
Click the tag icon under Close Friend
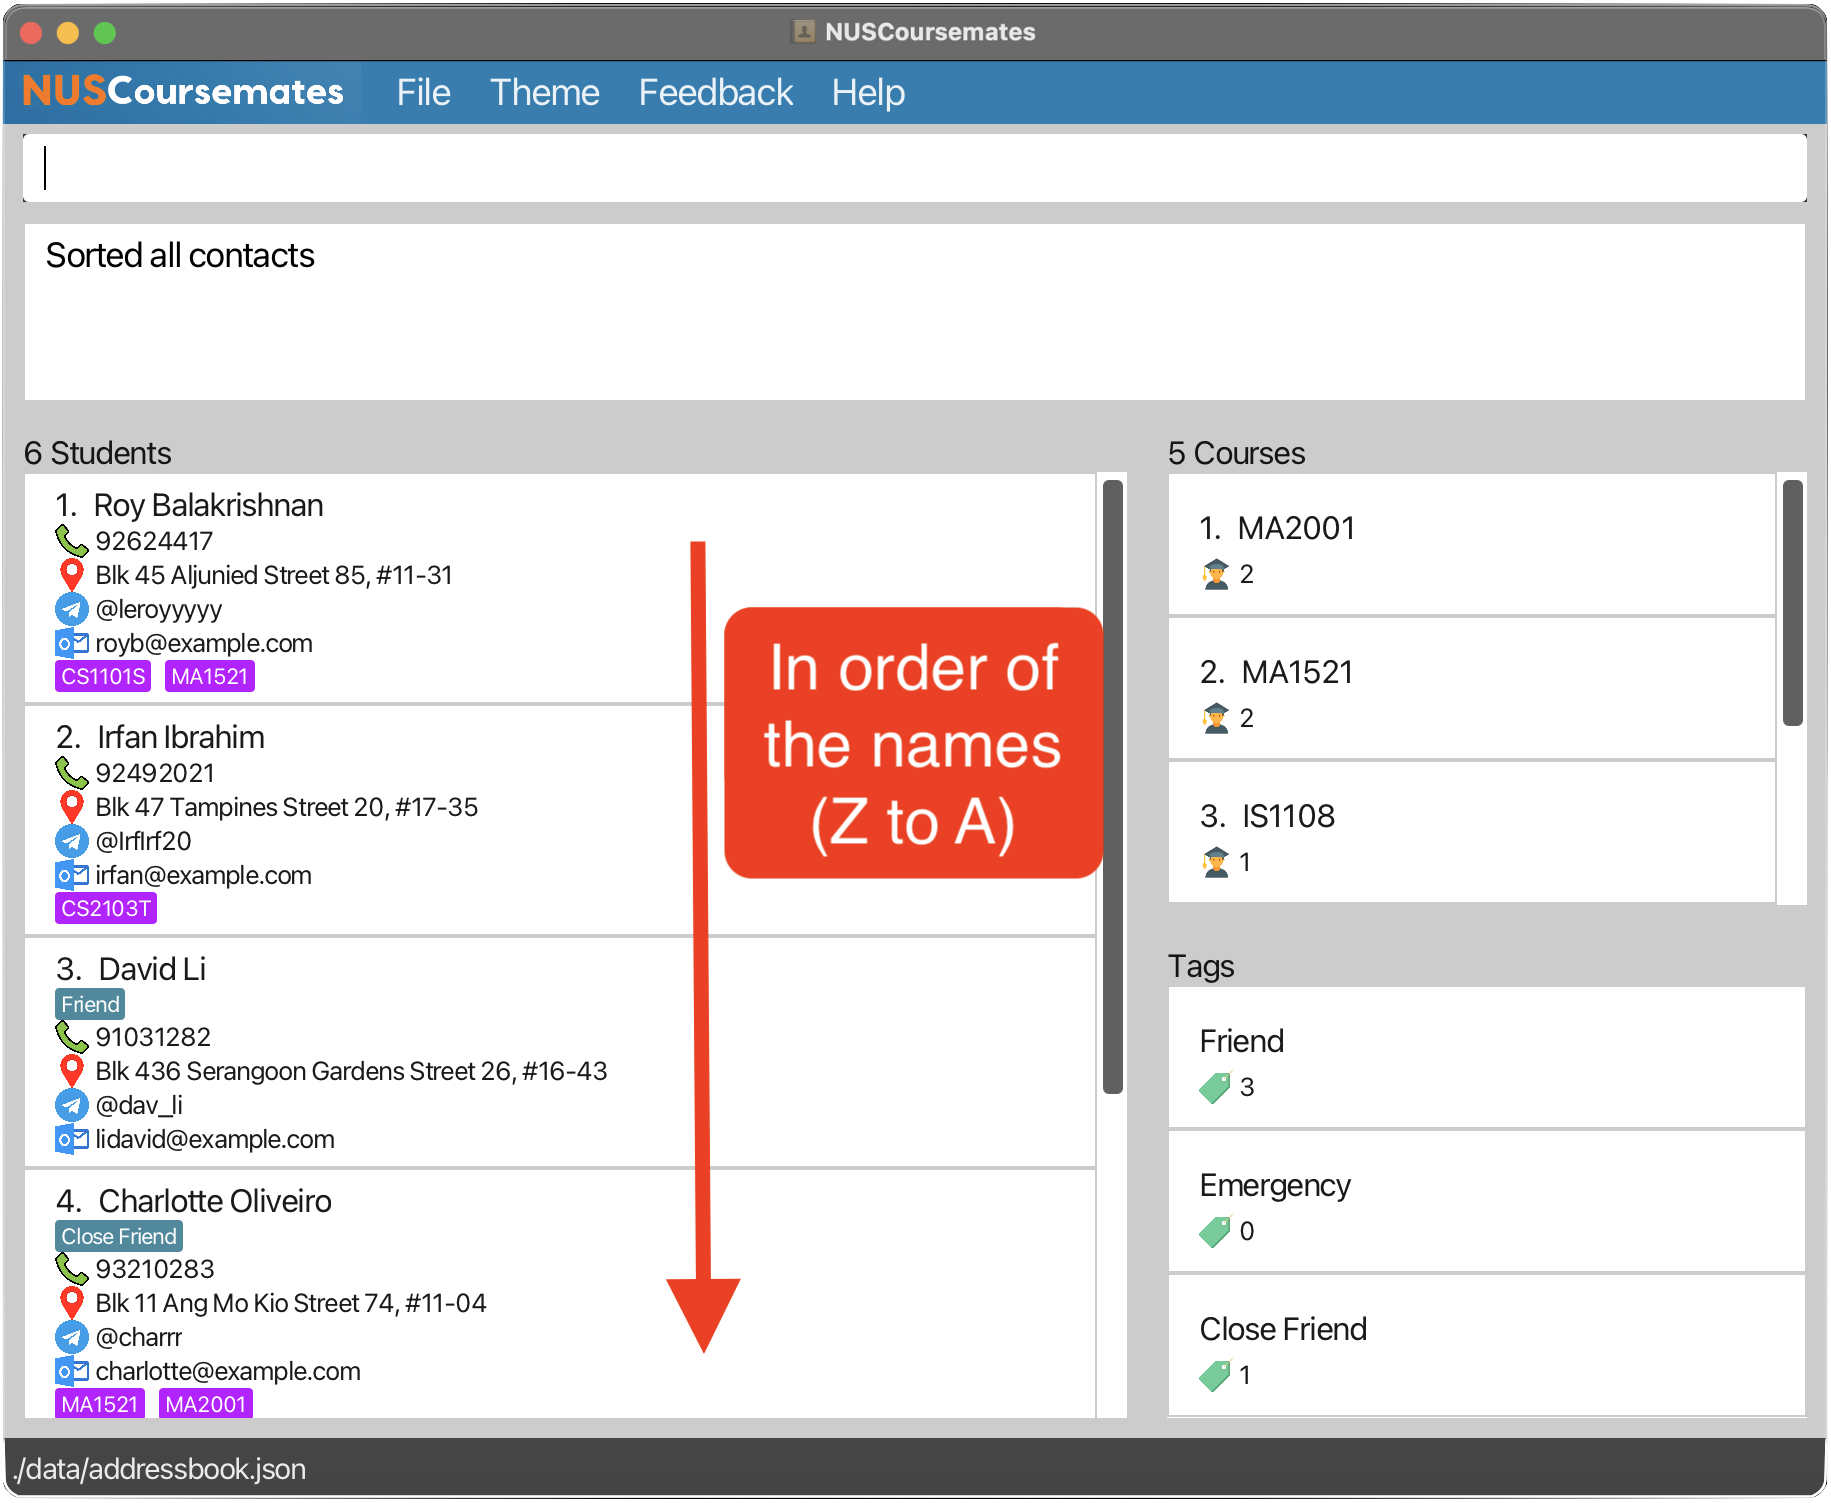(x=1215, y=1375)
